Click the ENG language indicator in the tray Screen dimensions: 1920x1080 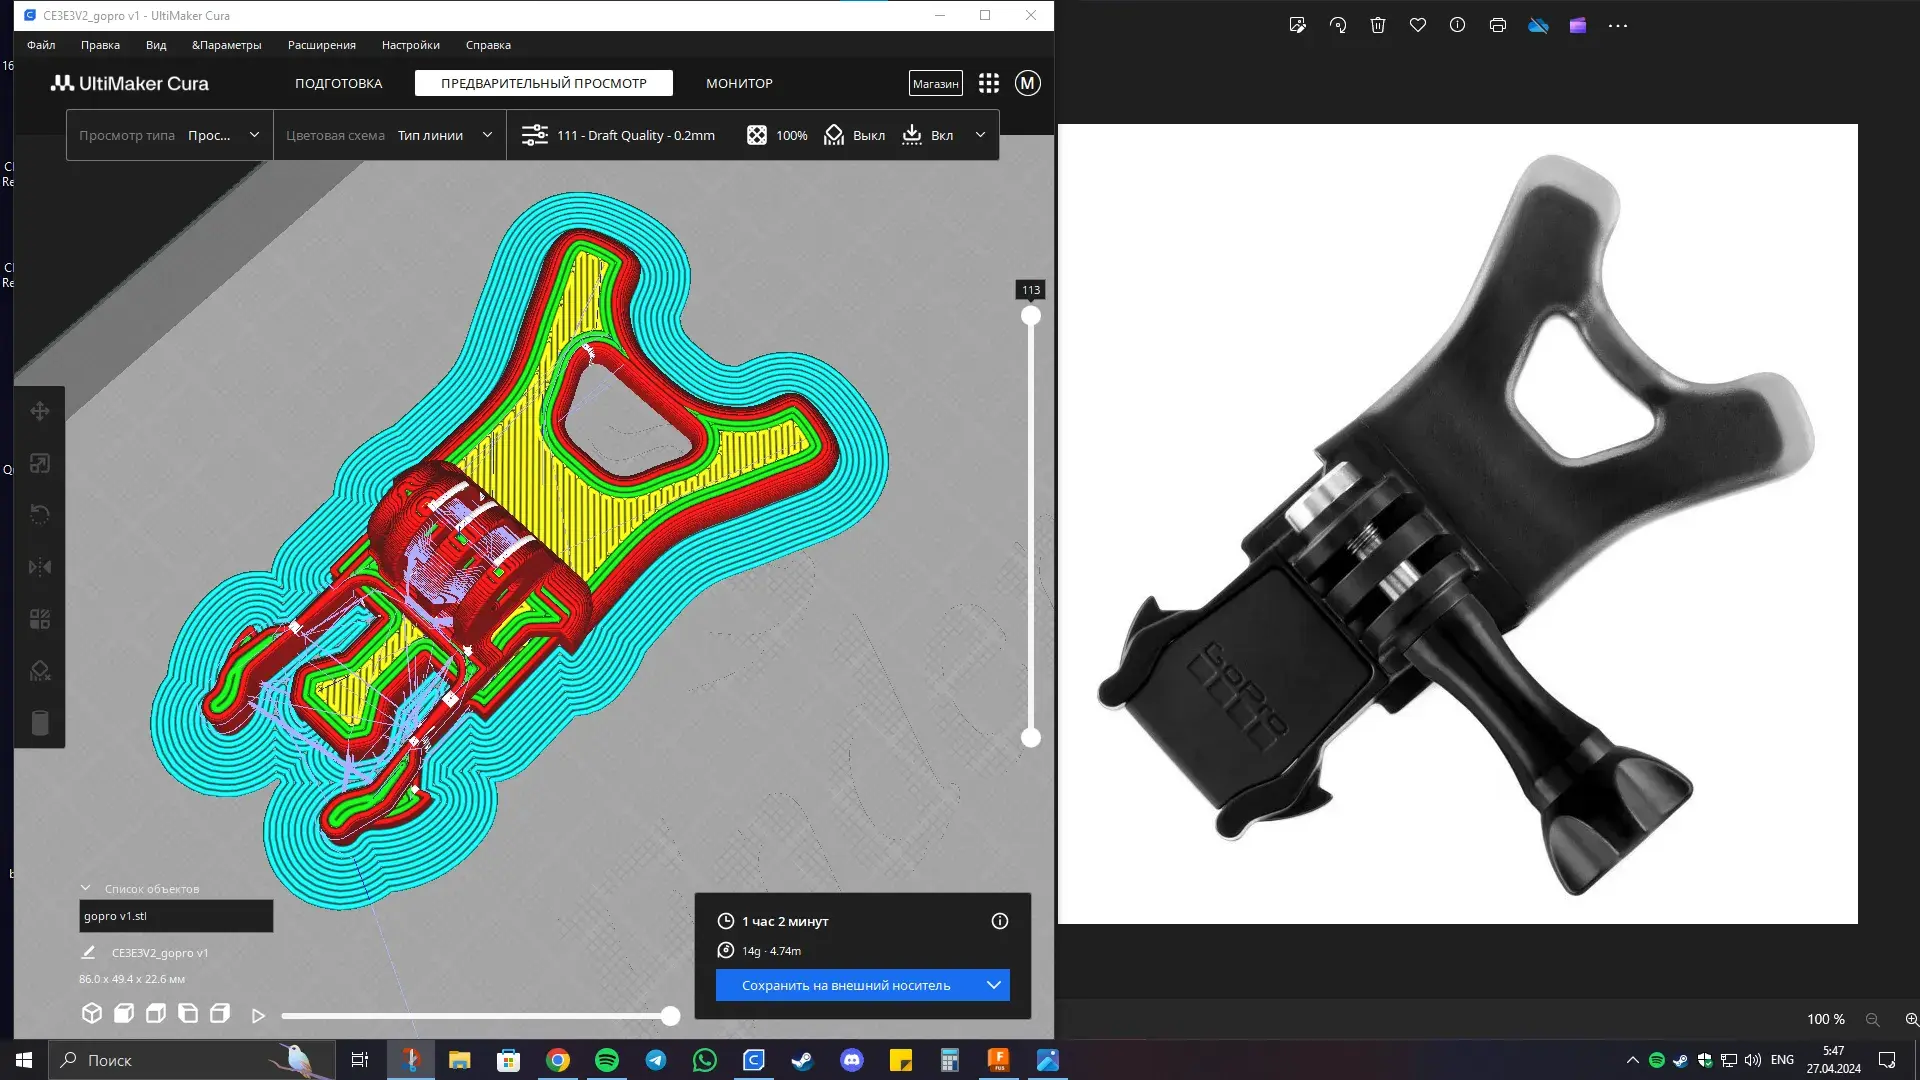click(1782, 1060)
